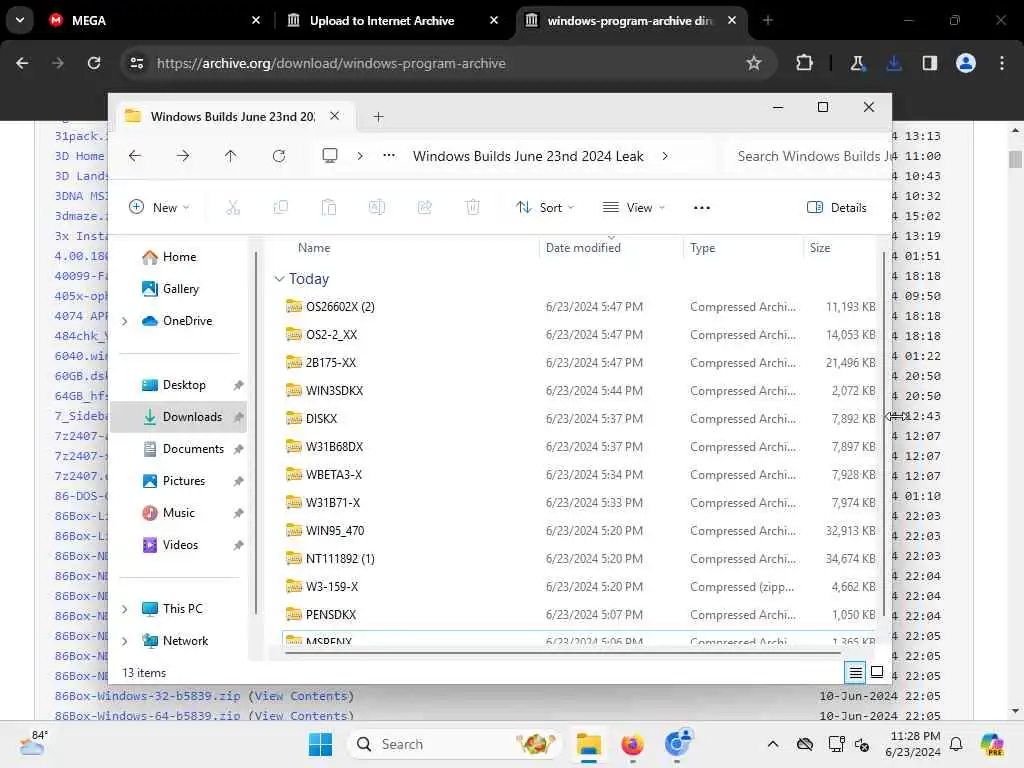Screen dimensions: 1024x768
Task: Go up one folder level in Explorer
Action: tap(231, 156)
